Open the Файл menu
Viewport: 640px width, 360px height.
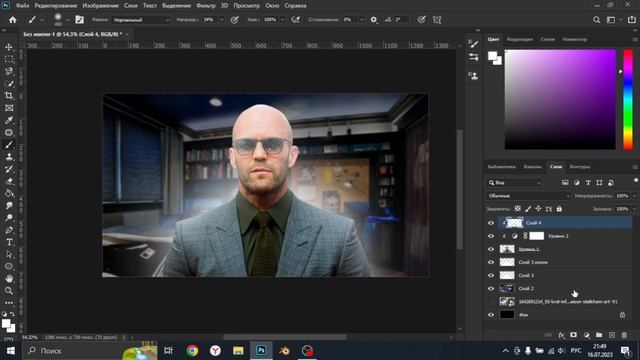pos(22,6)
